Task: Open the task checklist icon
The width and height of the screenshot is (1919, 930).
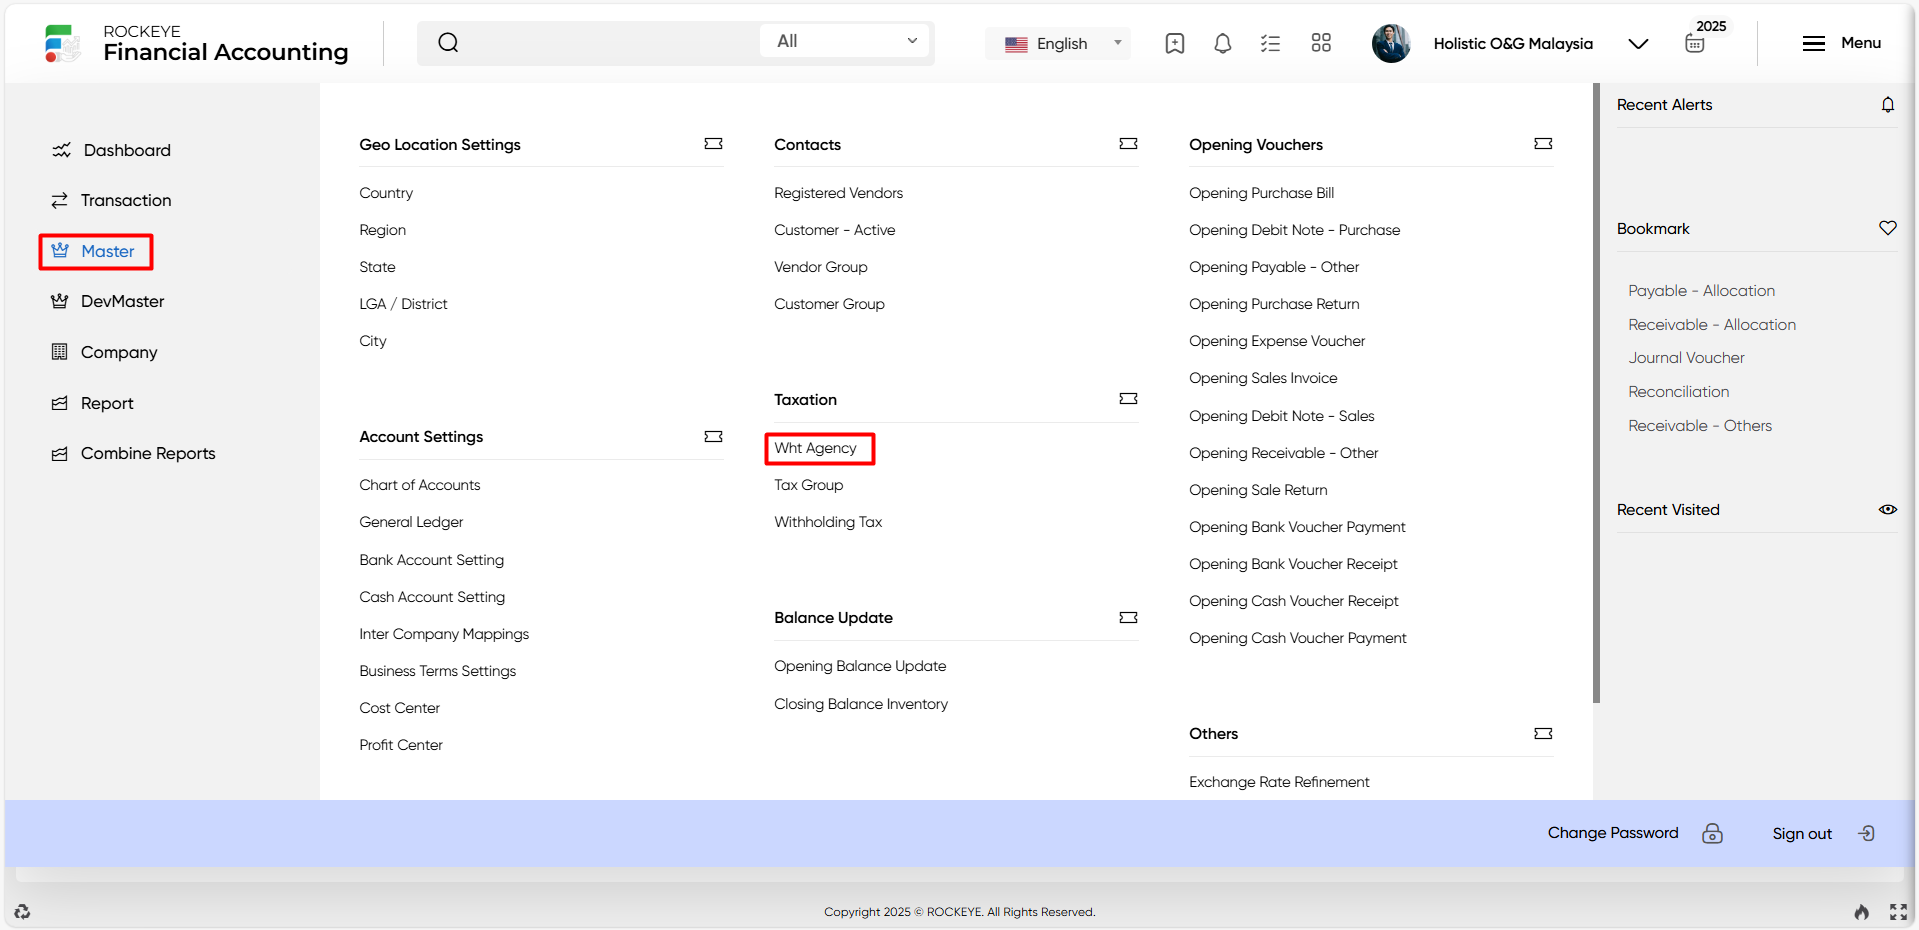Action: pos(1270,43)
